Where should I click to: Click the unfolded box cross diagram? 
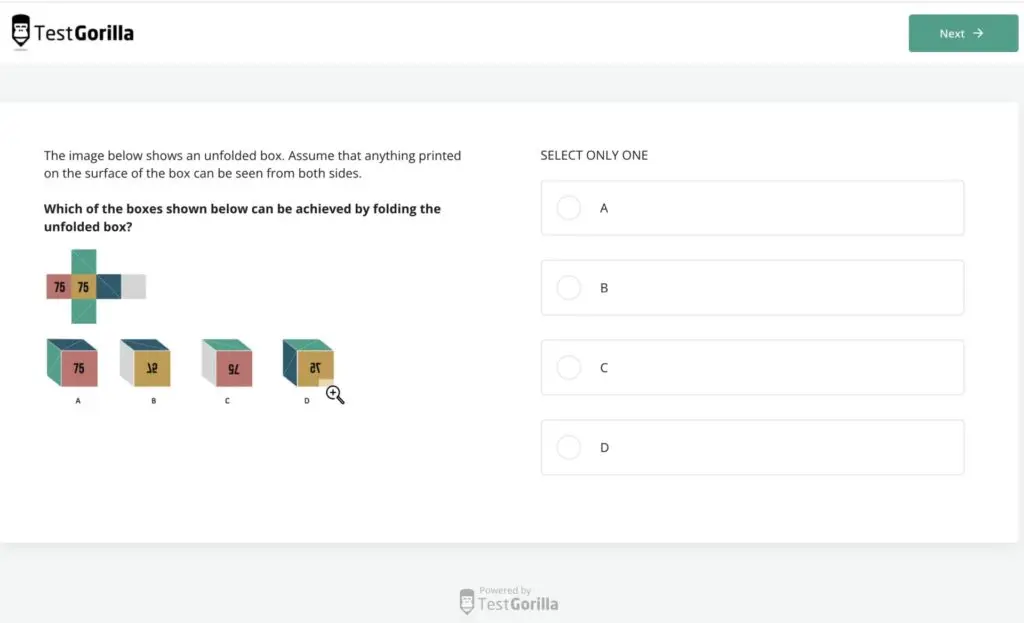tap(96, 286)
